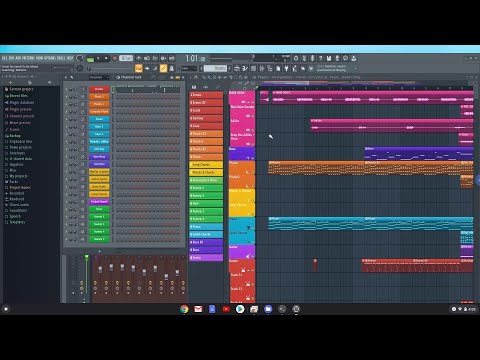
Task: Click the transport Stop button
Action: pyautogui.click(x=106, y=59)
